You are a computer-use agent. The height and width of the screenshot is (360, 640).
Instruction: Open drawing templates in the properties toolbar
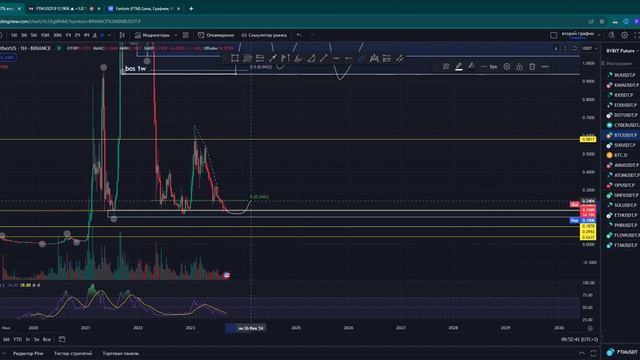pyautogui.click(x=446, y=67)
